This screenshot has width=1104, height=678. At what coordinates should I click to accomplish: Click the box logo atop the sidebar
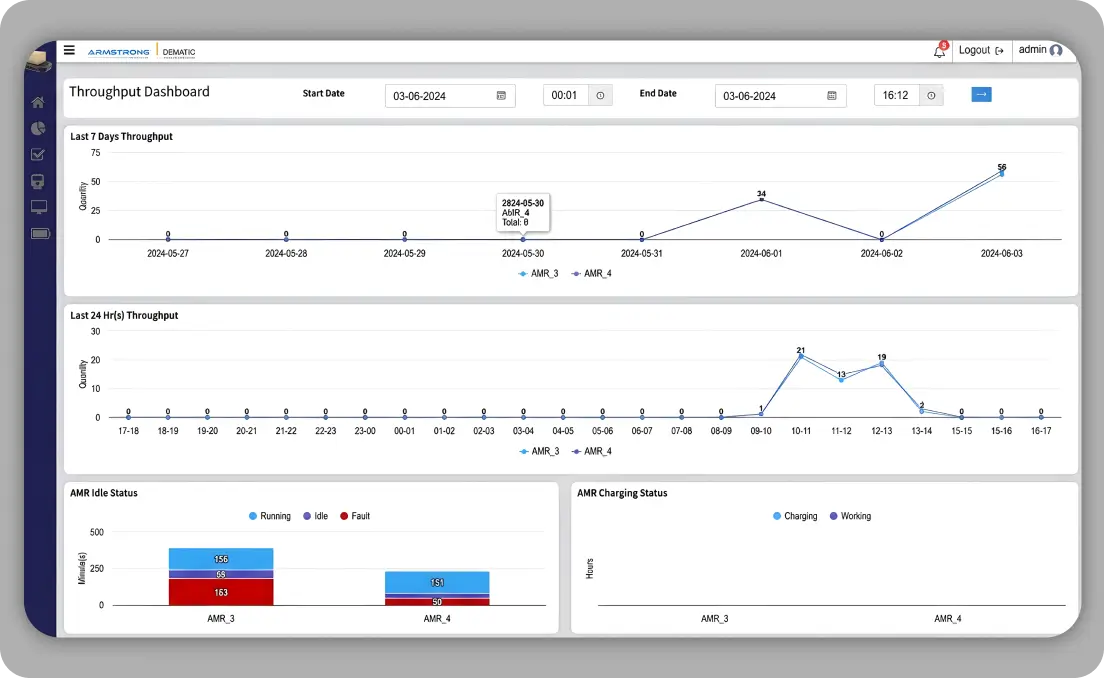[x=39, y=61]
